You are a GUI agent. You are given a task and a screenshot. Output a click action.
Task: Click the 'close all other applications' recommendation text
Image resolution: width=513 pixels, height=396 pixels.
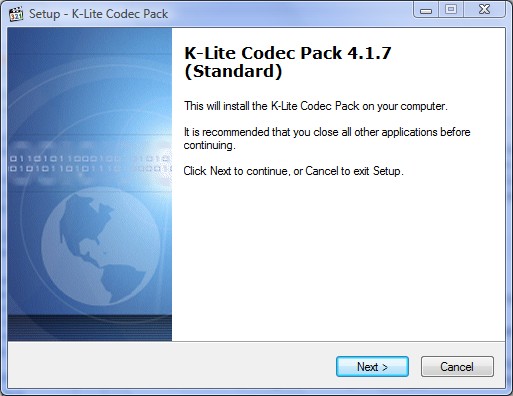327,138
